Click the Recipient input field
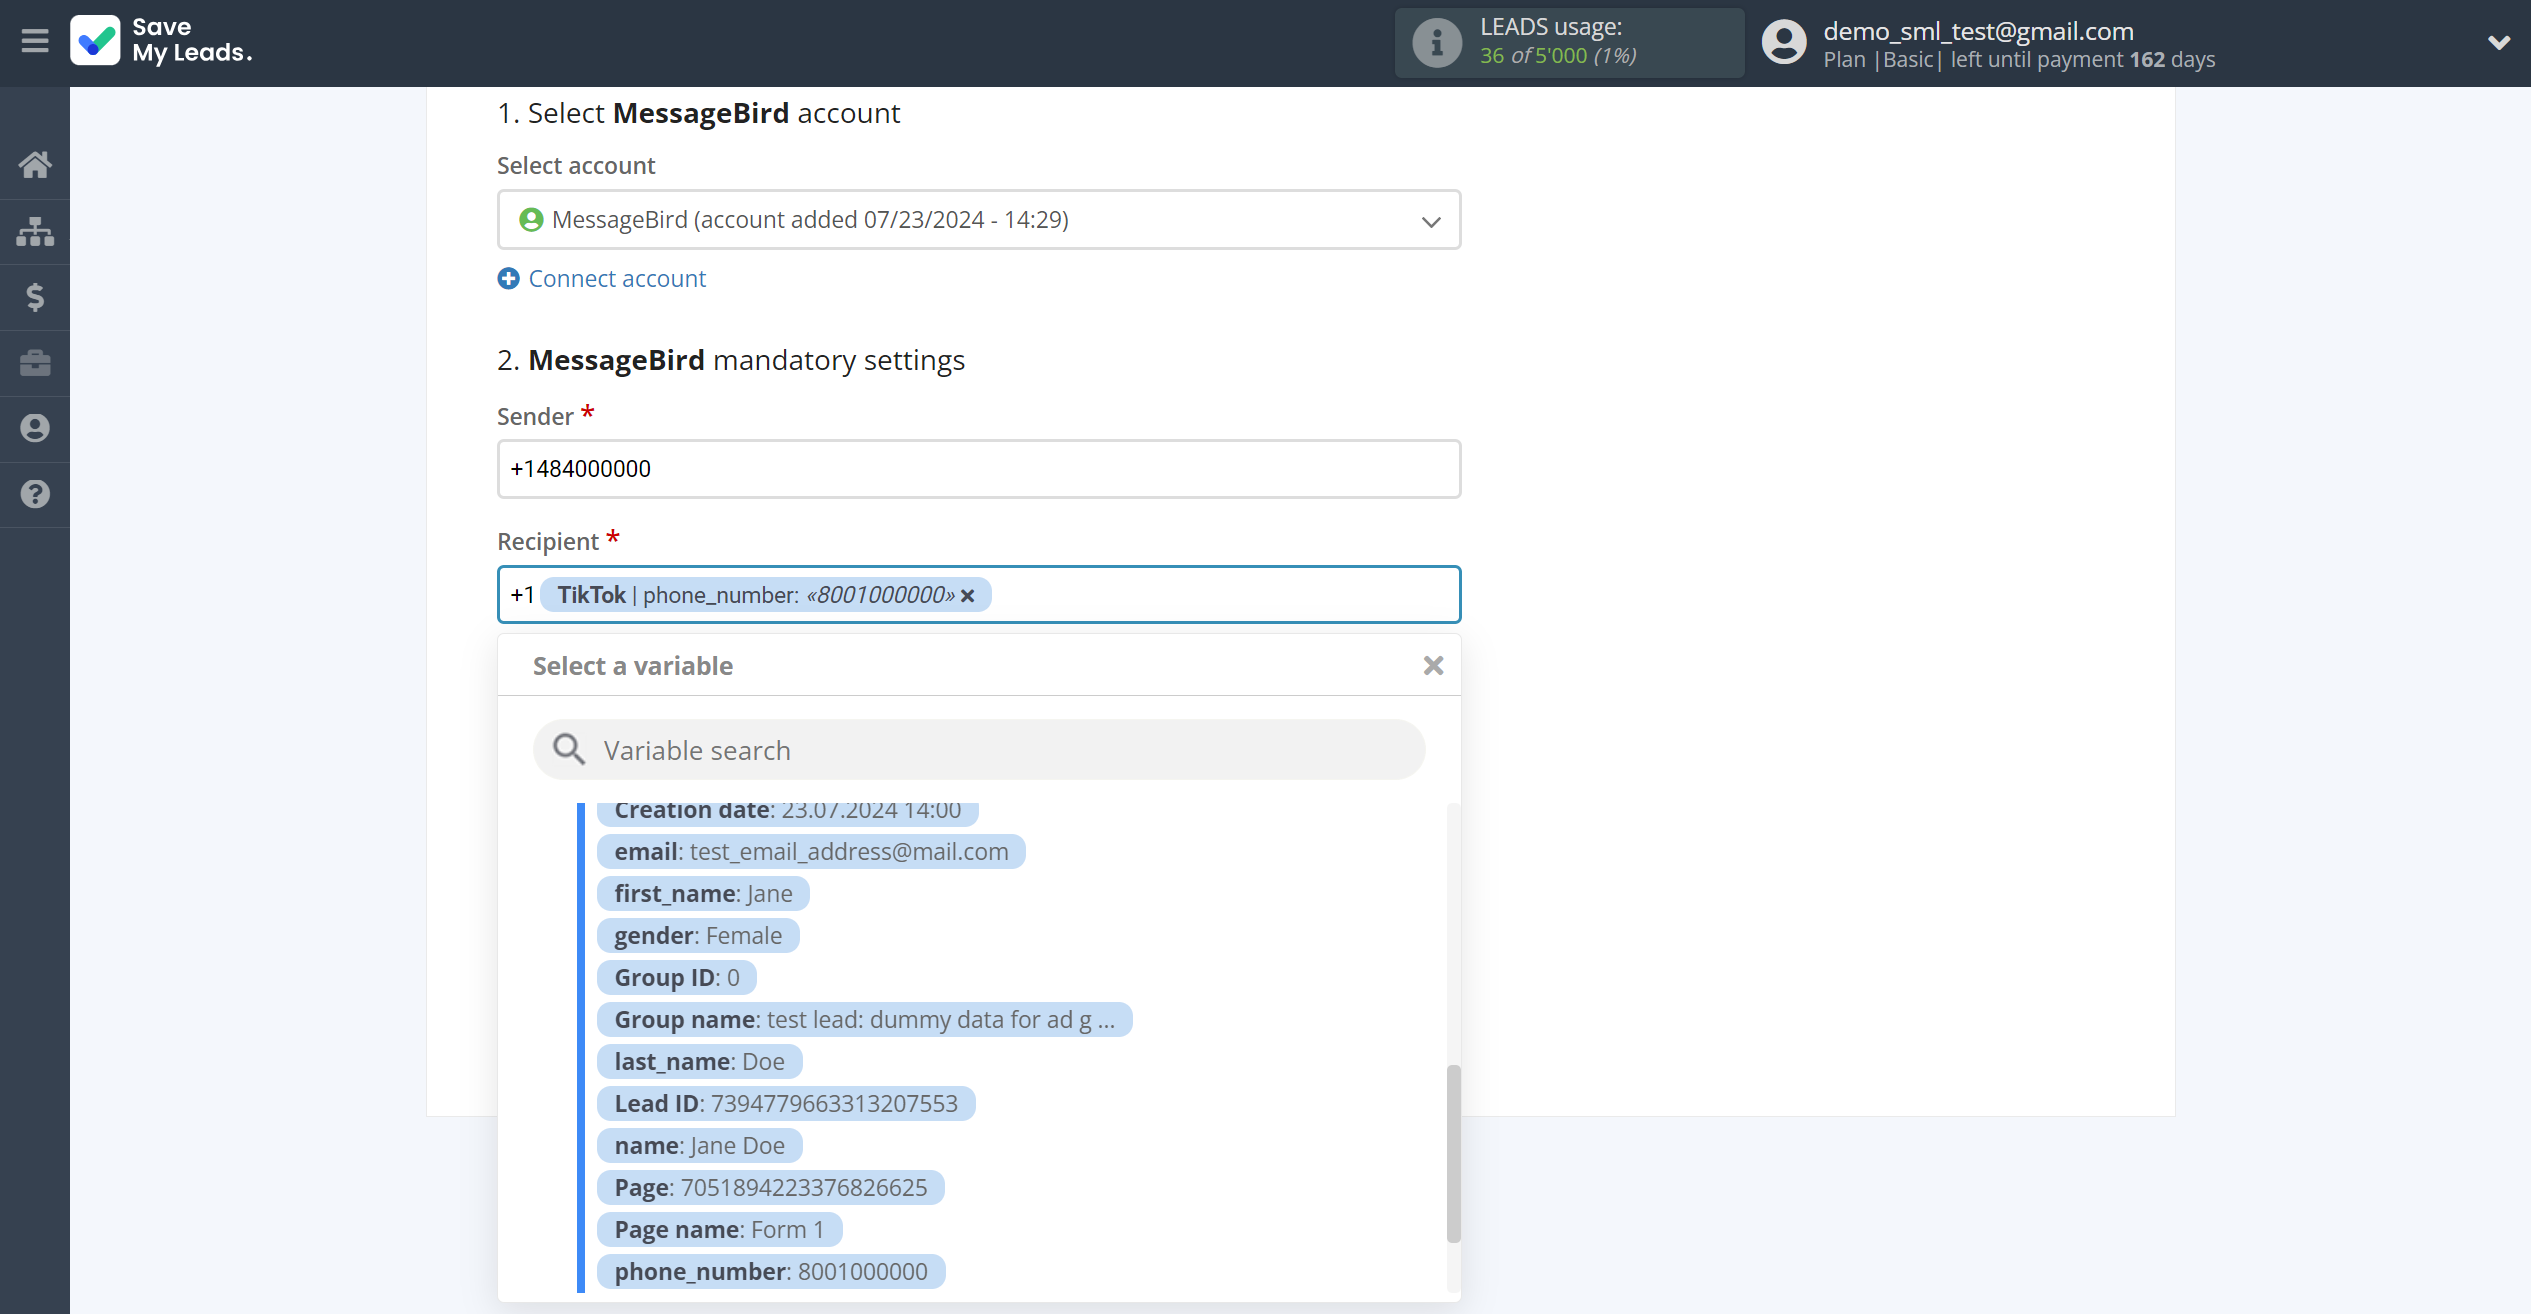 pyautogui.click(x=979, y=595)
